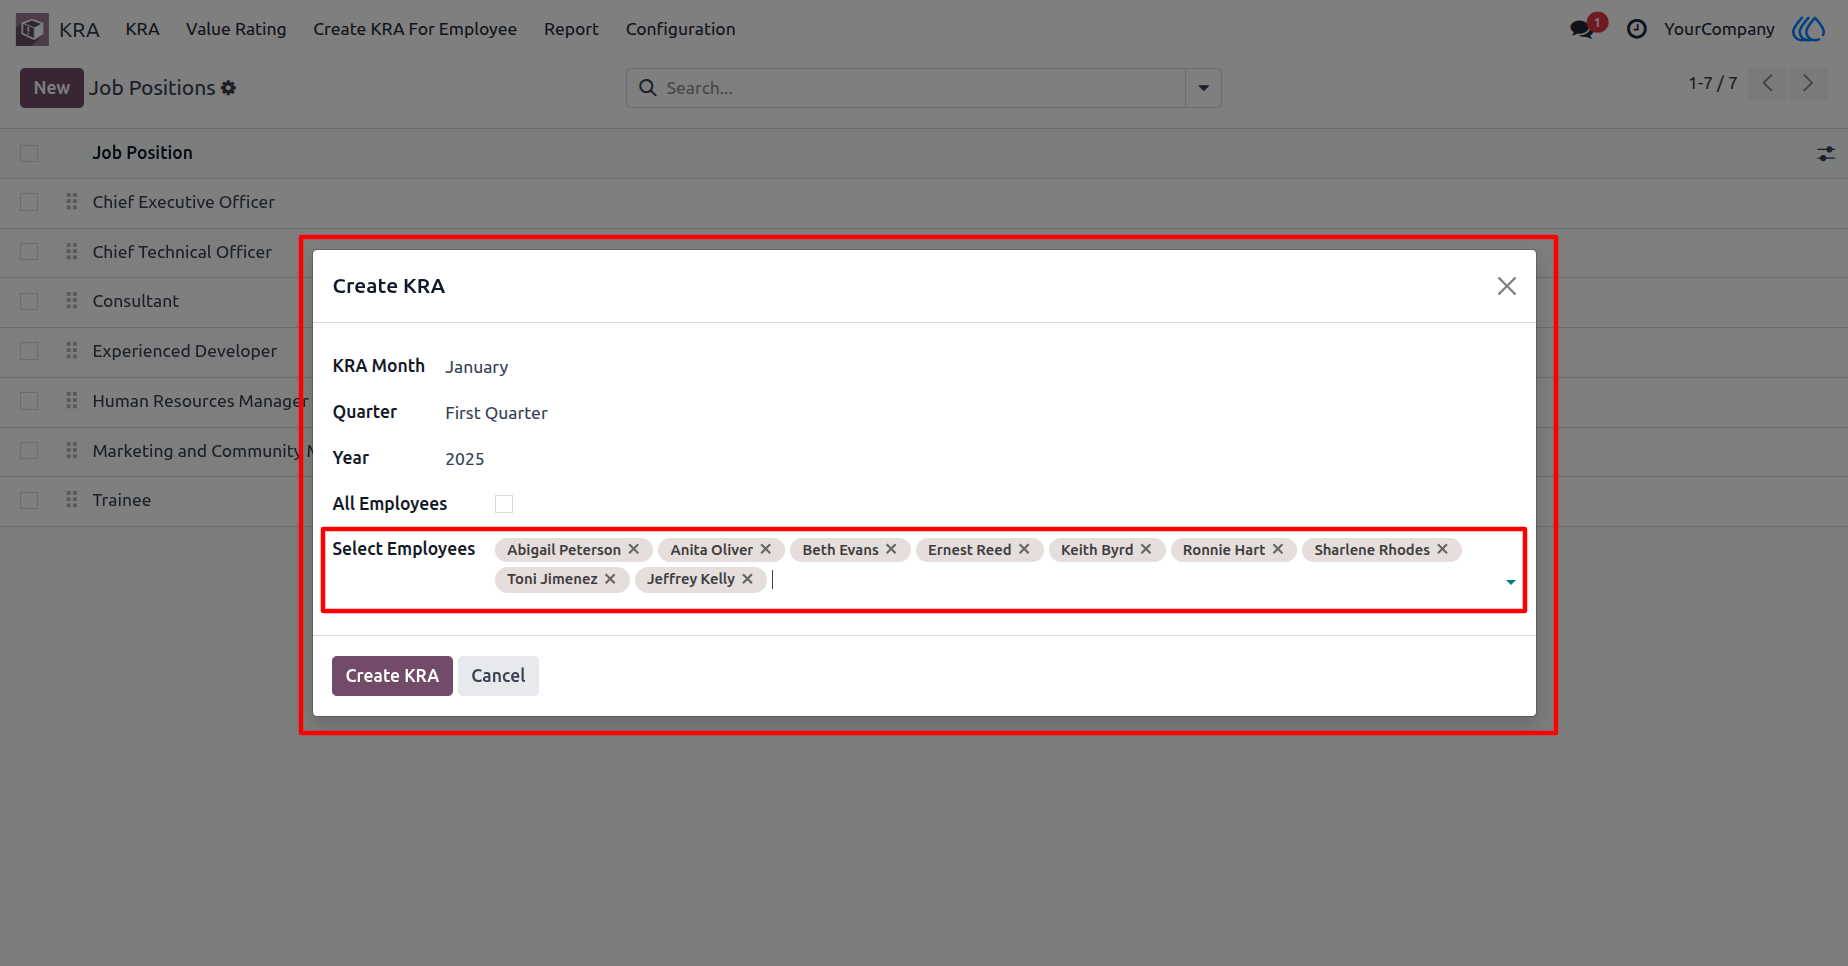Screen dimensions: 1848x966
Task: Open the Consultant job position row
Action: tap(136, 301)
